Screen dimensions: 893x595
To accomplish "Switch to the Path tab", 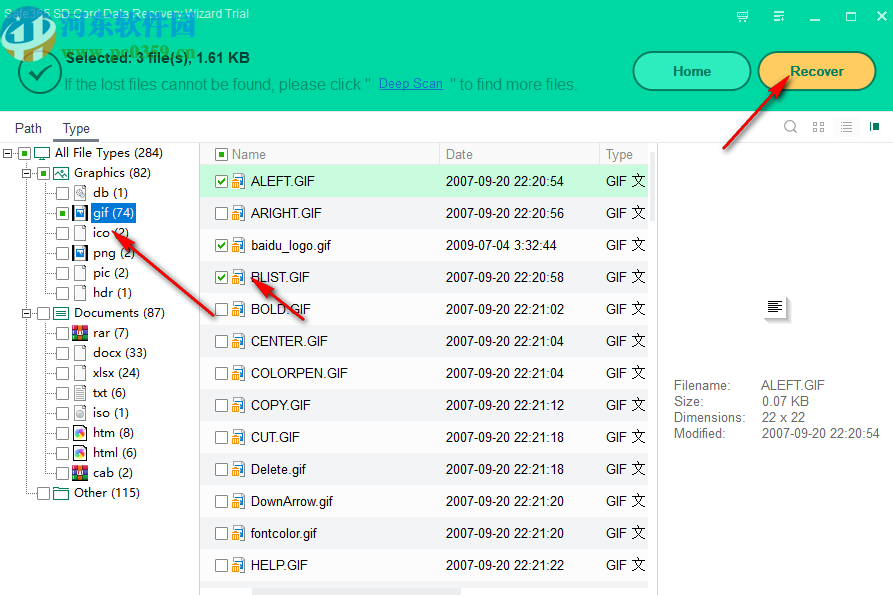I will [28, 128].
